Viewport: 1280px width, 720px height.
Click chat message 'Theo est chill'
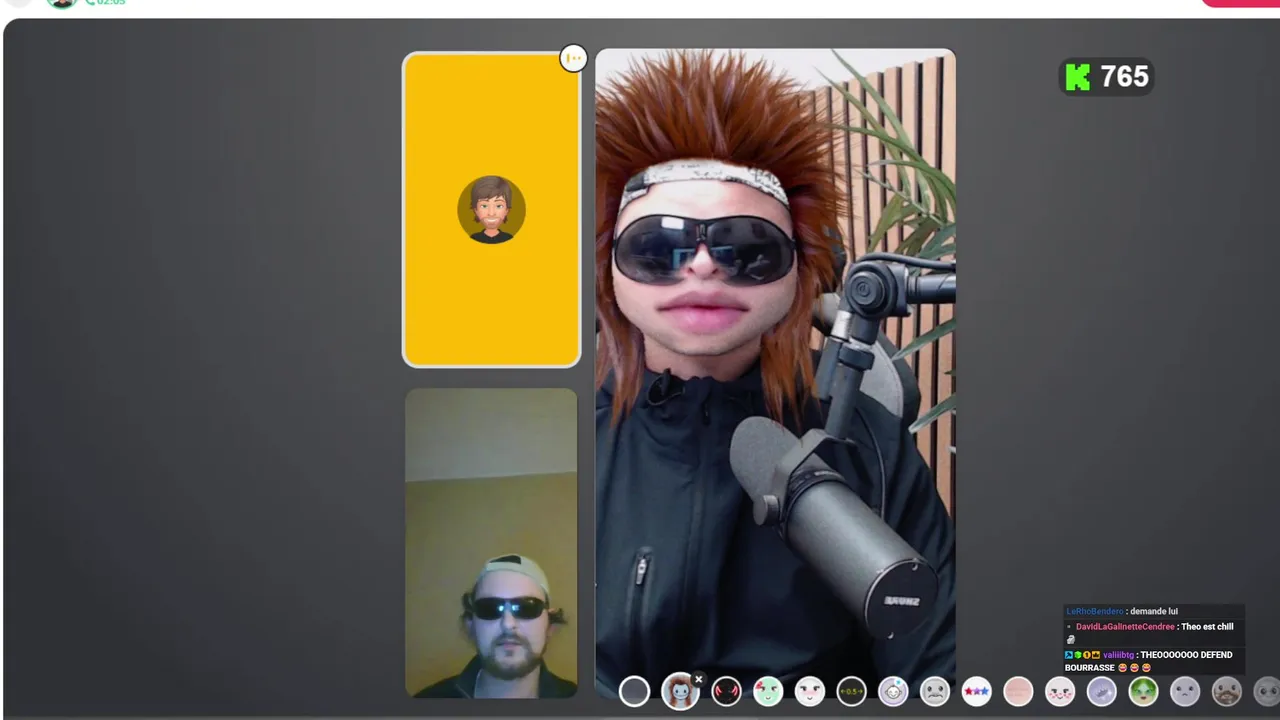pos(1207,627)
